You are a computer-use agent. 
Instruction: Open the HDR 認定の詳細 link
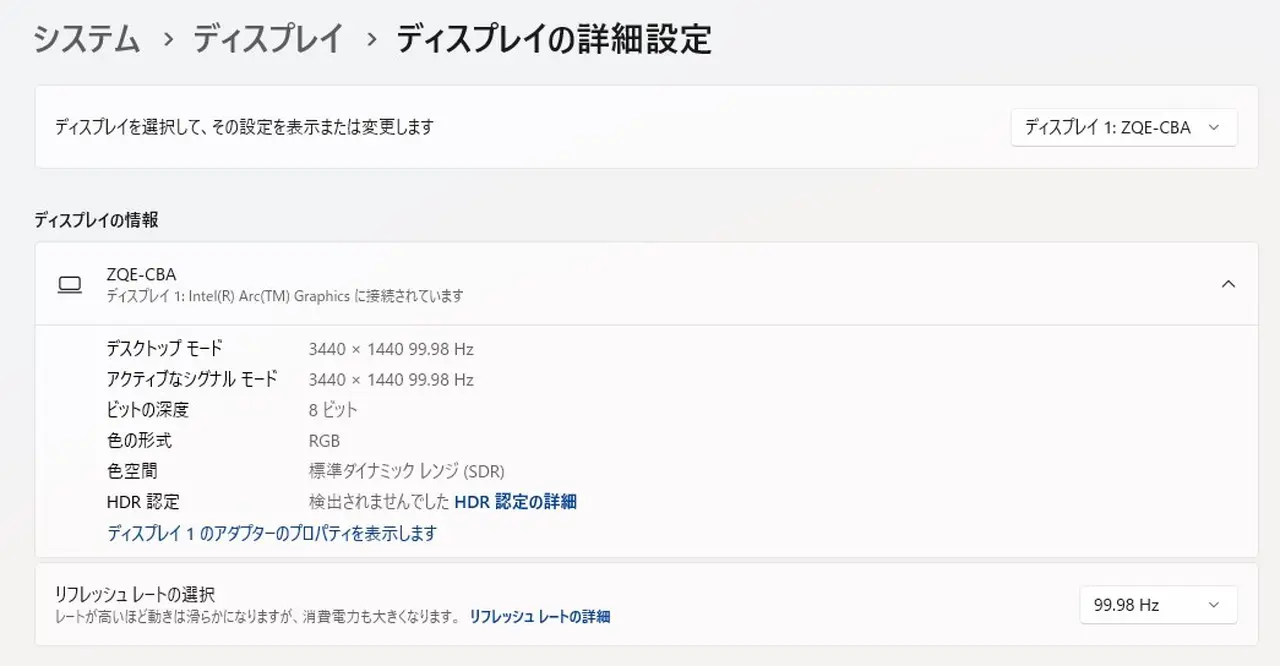[x=515, y=502]
